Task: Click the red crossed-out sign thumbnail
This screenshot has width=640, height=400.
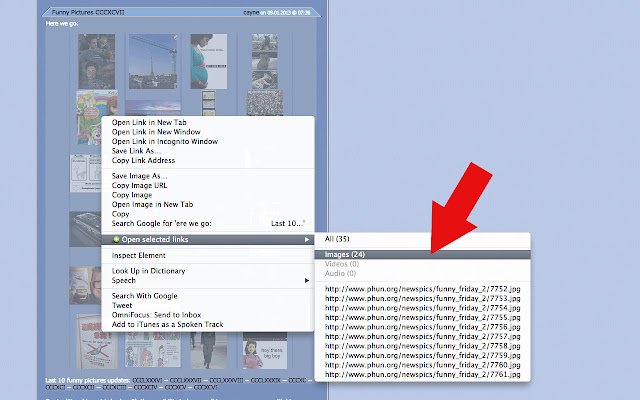Action: tap(97, 342)
